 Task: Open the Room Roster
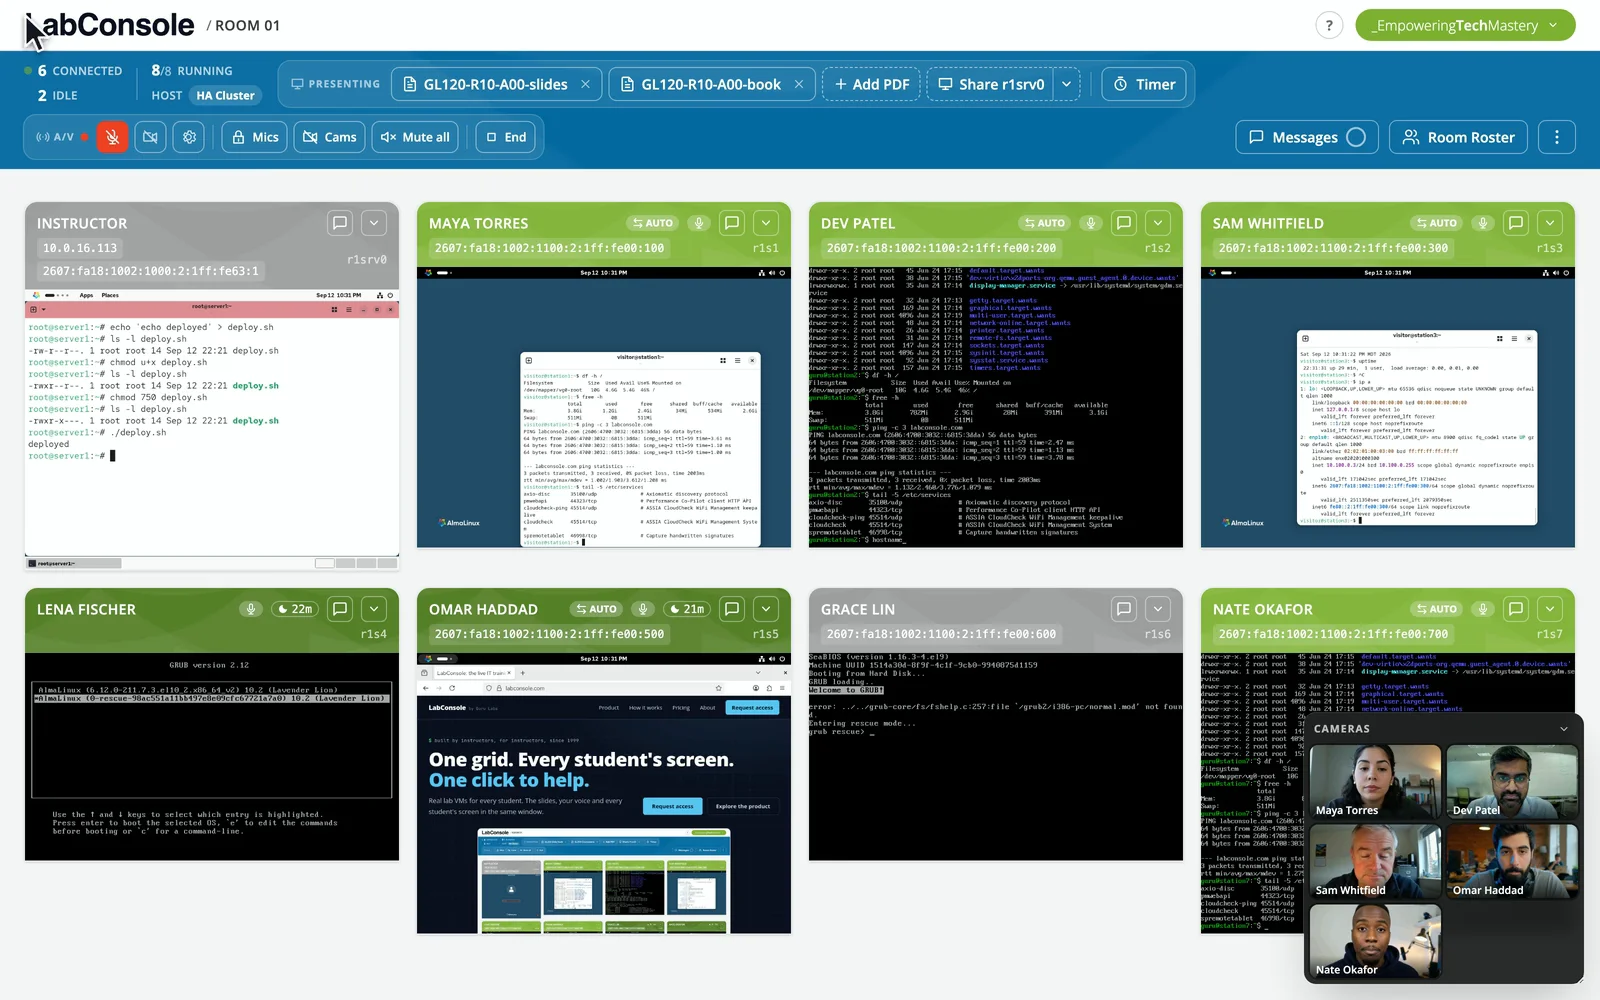click(1458, 137)
